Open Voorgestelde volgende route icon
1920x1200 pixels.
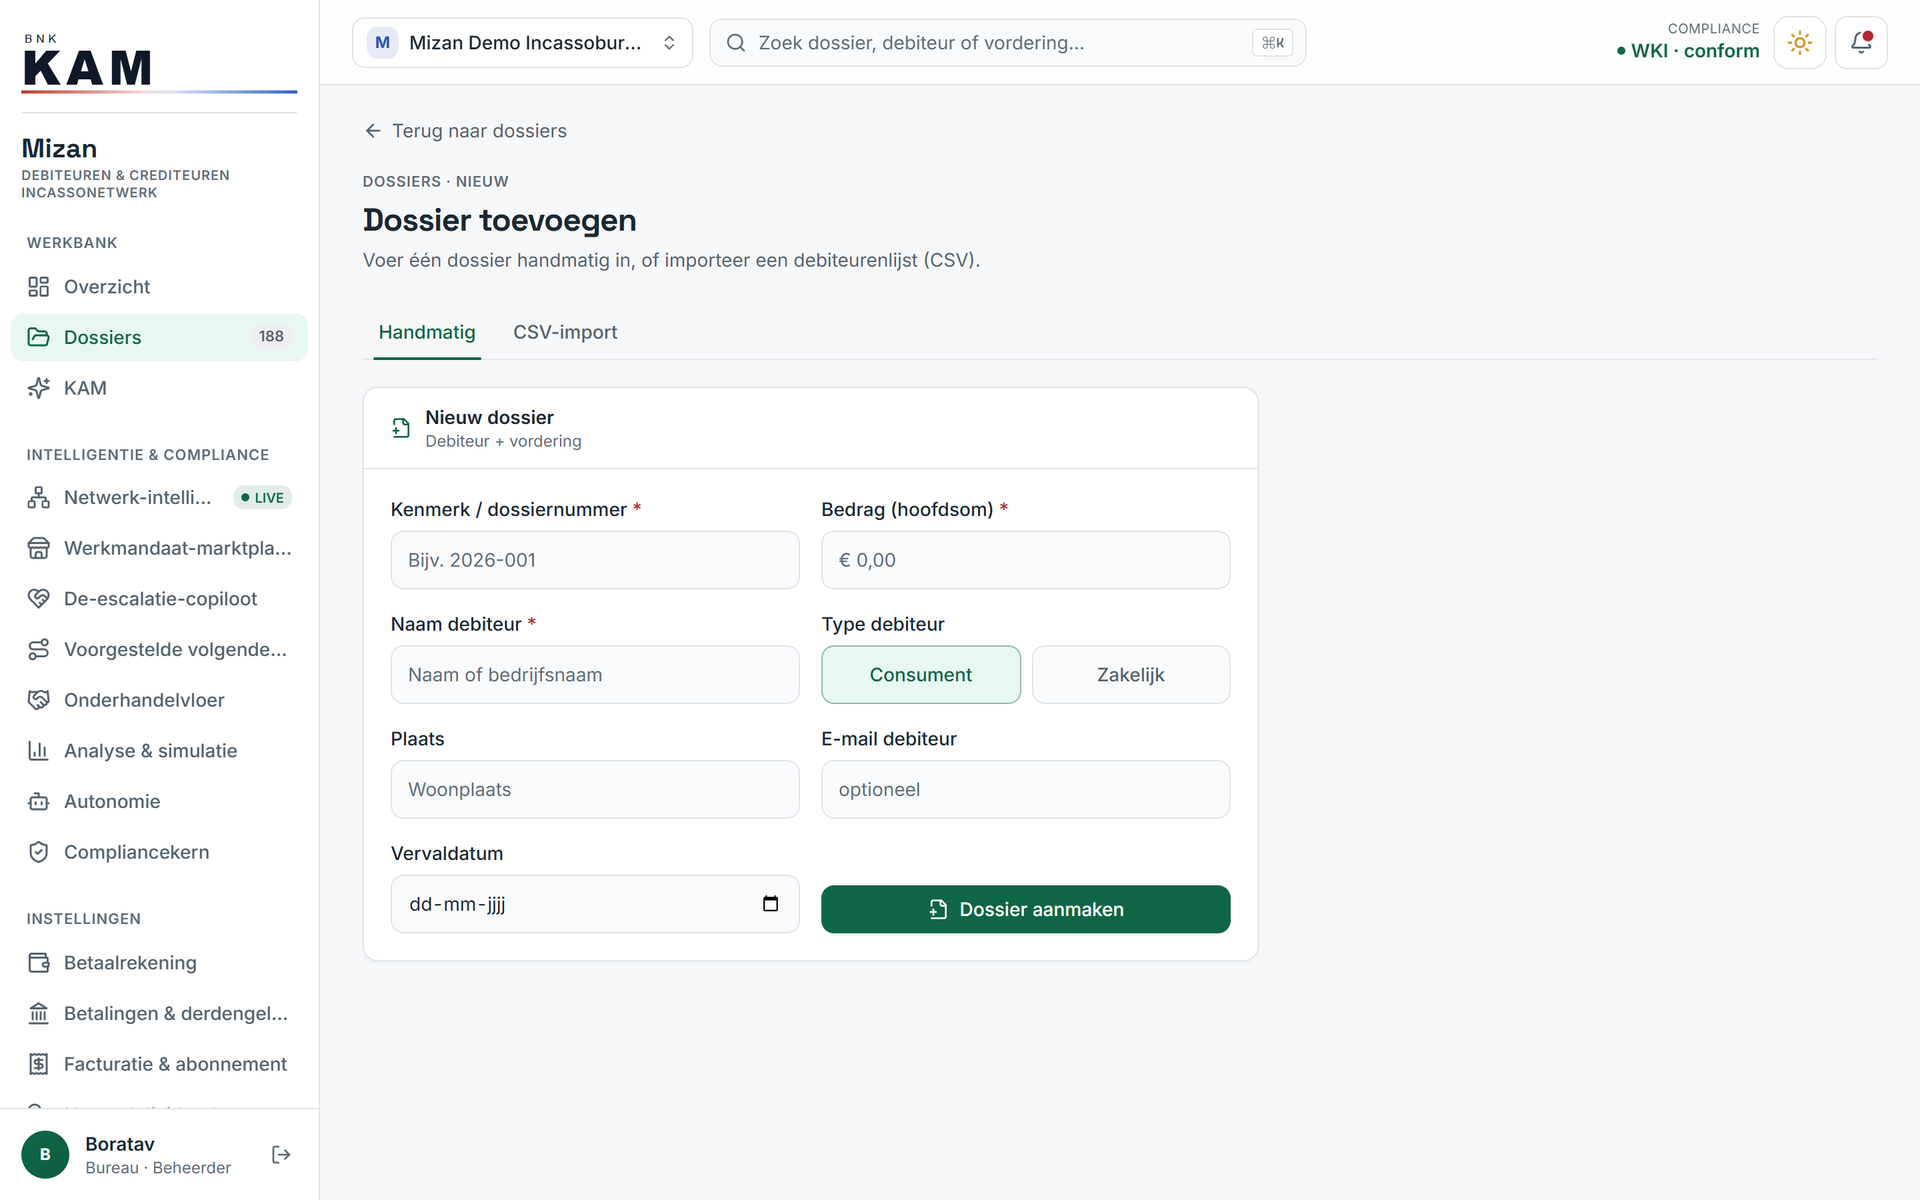38,649
